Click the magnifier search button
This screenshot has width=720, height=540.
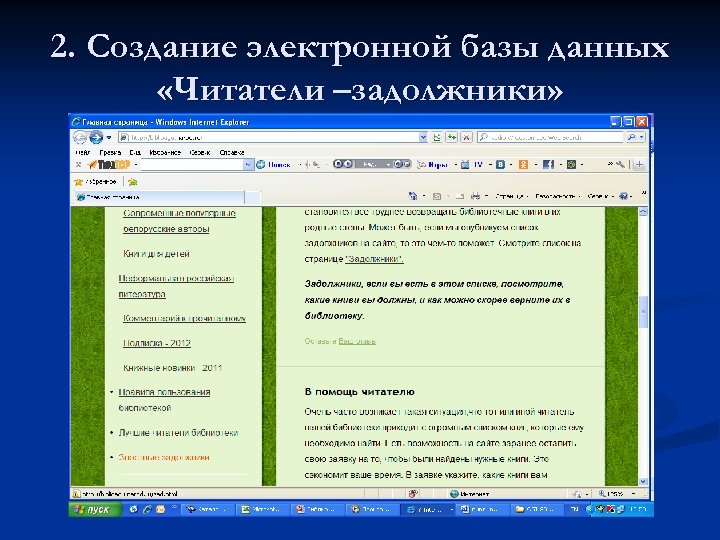pos(632,137)
